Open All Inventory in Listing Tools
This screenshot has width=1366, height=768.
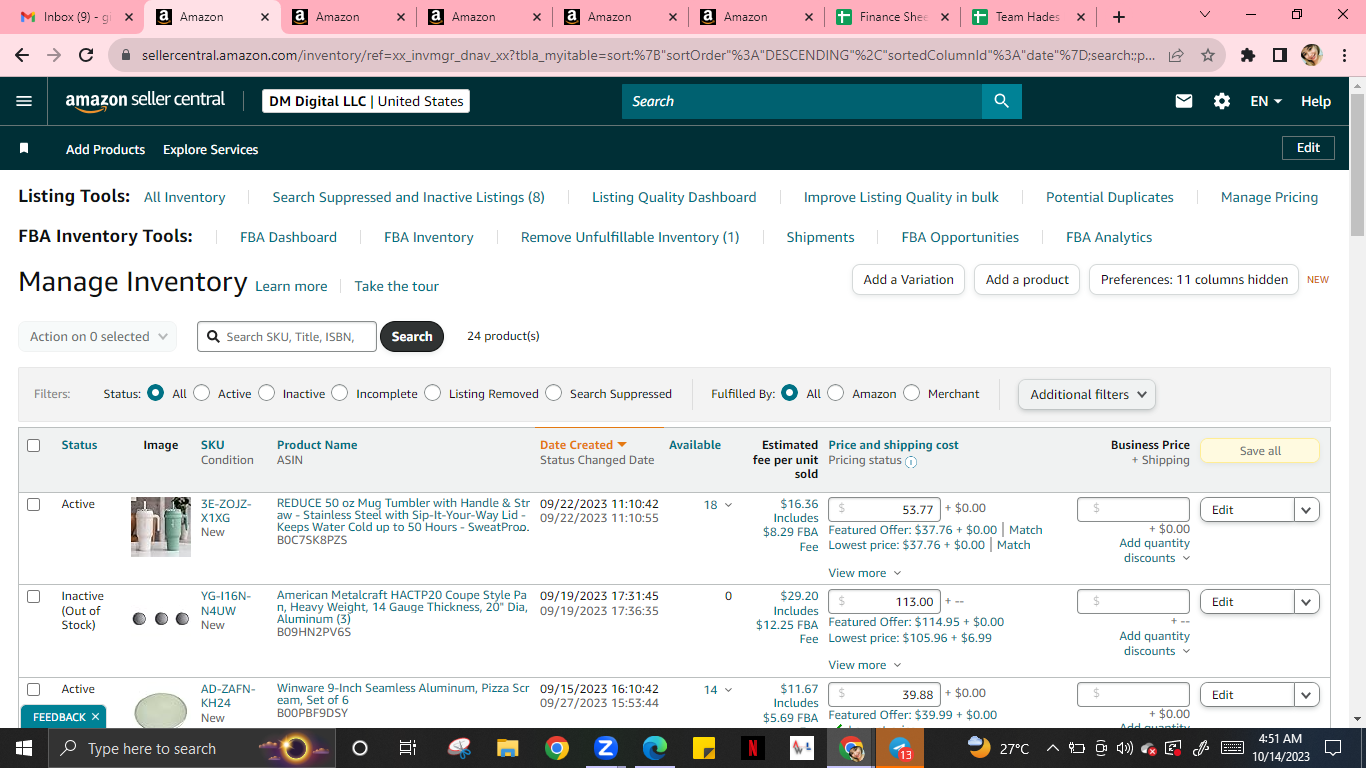tap(185, 197)
